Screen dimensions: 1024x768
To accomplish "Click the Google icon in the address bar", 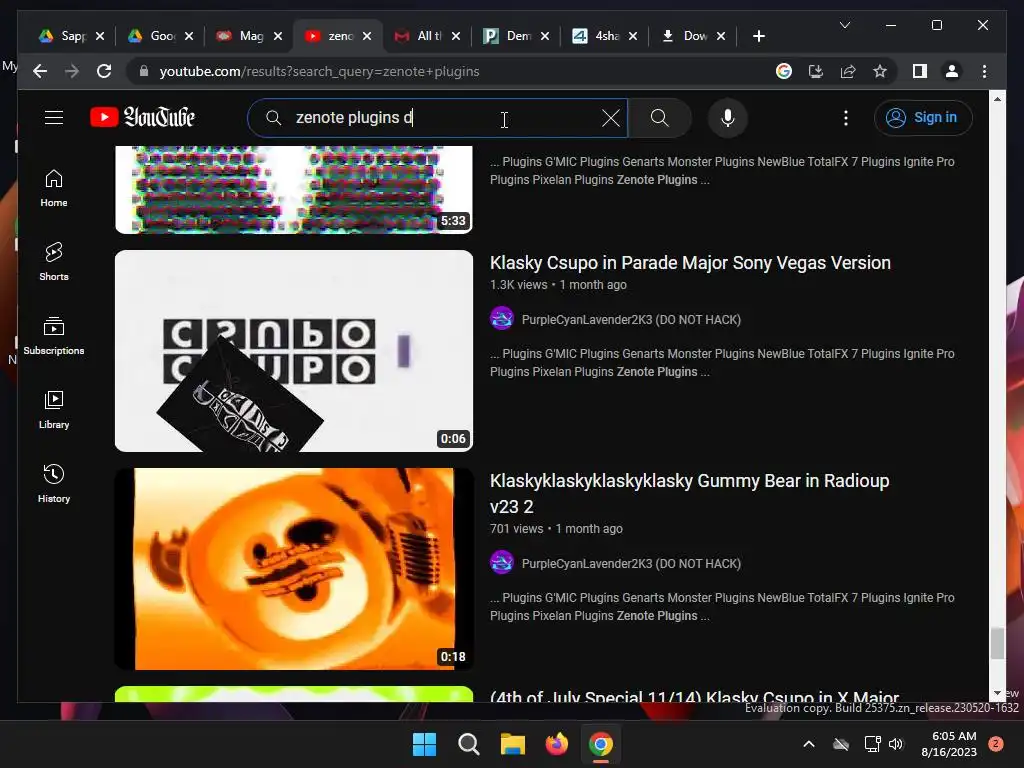I will coord(784,71).
